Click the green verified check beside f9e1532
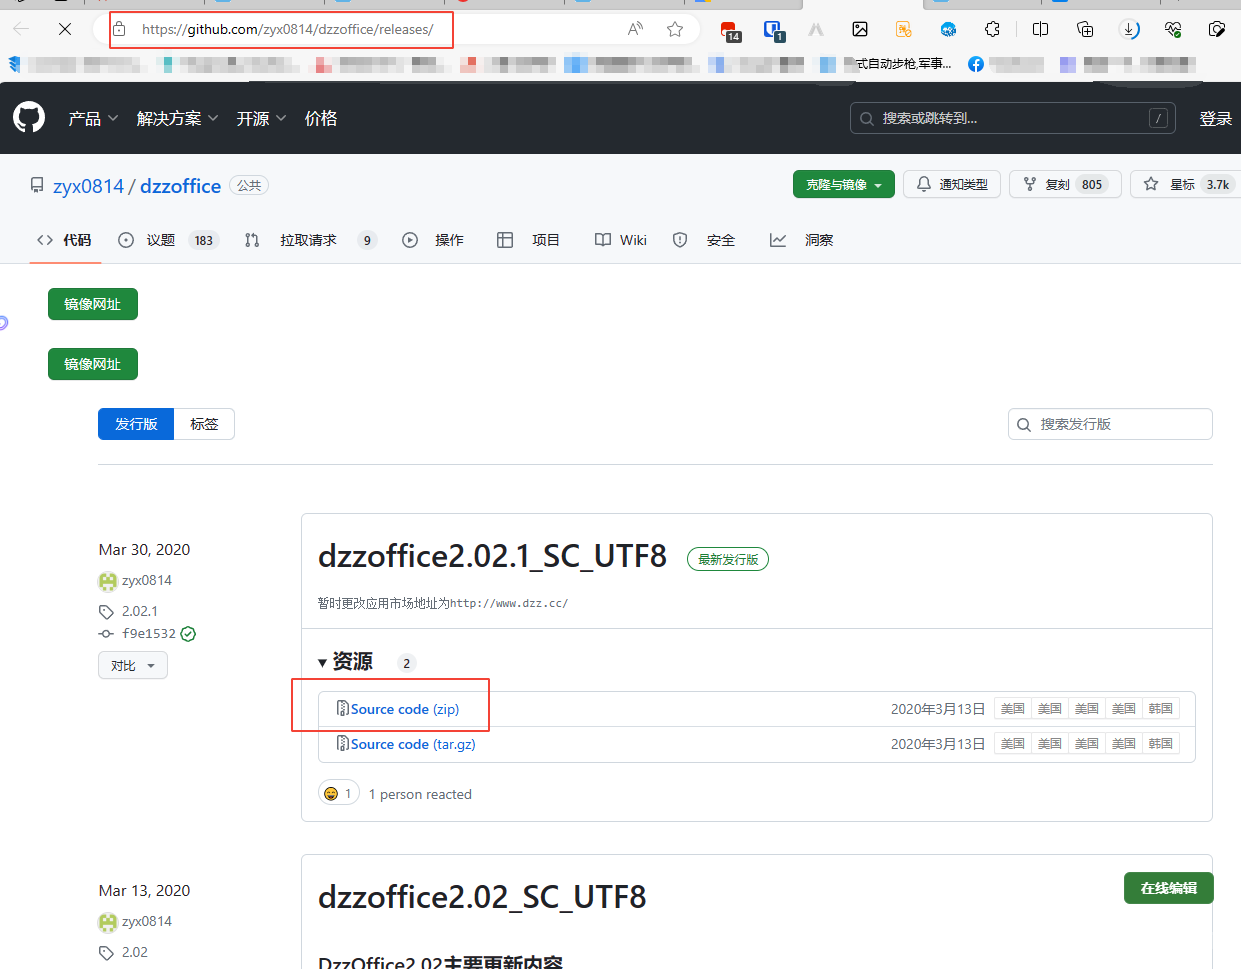The height and width of the screenshot is (969, 1241). [x=188, y=633]
